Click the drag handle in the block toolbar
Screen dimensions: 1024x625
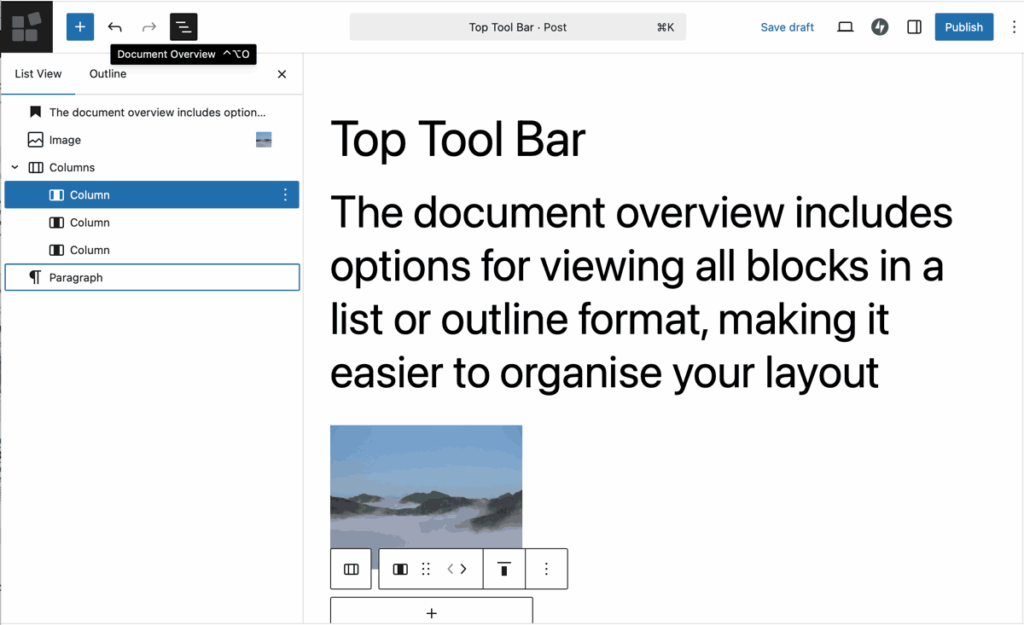point(425,569)
